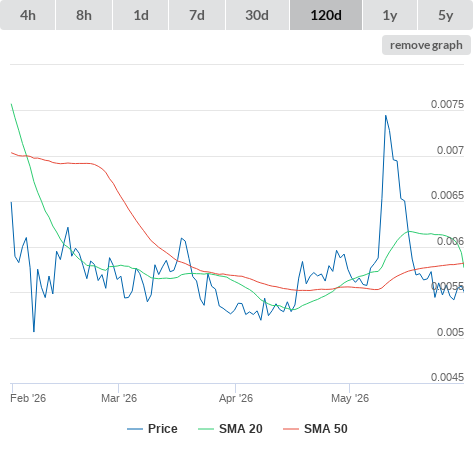Click the Apr '26 axis tick label
Viewport: 474px width, 455px height.
pyautogui.click(x=236, y=398)
